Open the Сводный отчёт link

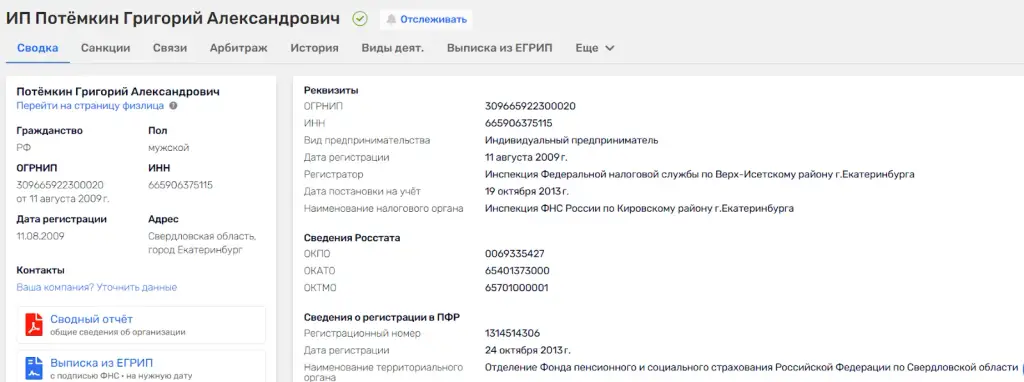pos(91,319)
